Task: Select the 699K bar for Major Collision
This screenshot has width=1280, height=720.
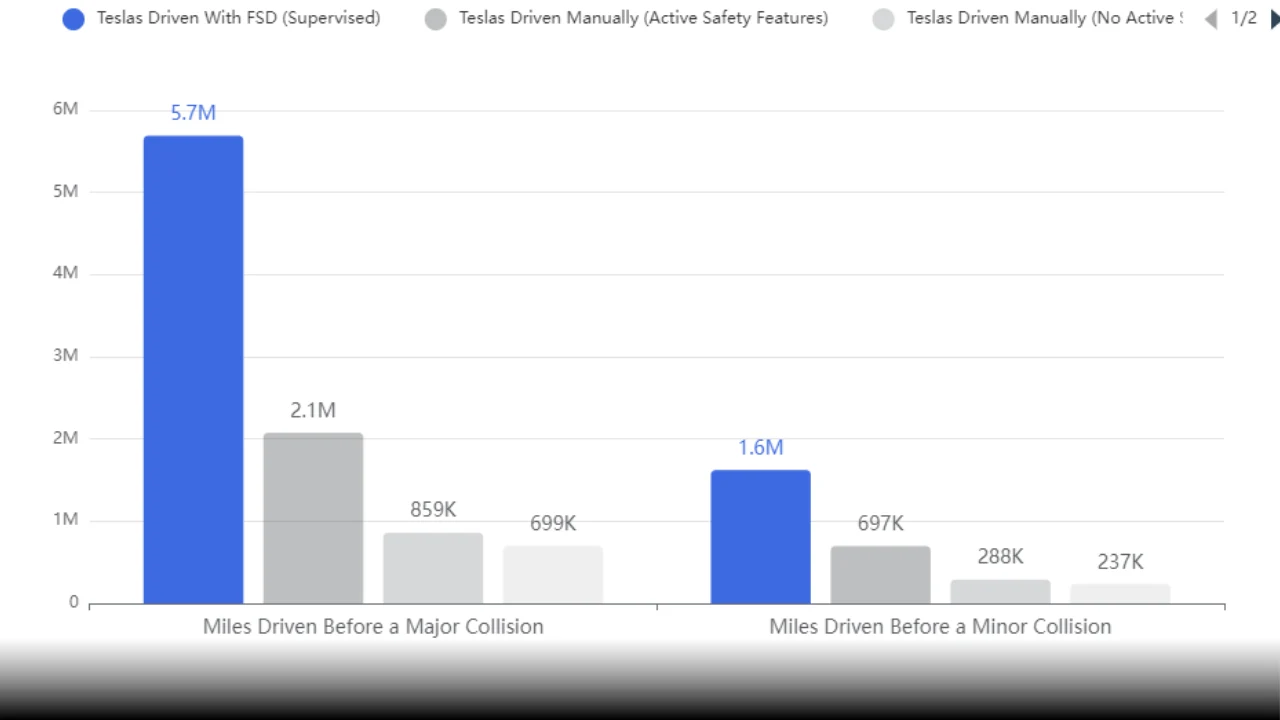Action: 553,575
